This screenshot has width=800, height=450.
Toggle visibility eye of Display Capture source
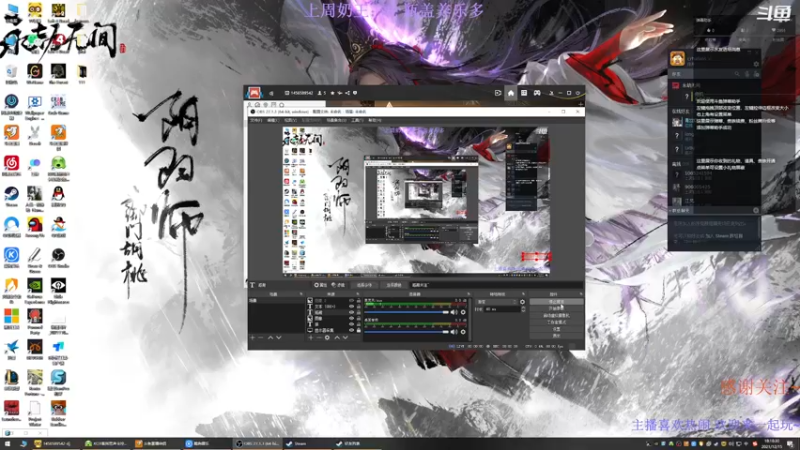click(352, 330)
